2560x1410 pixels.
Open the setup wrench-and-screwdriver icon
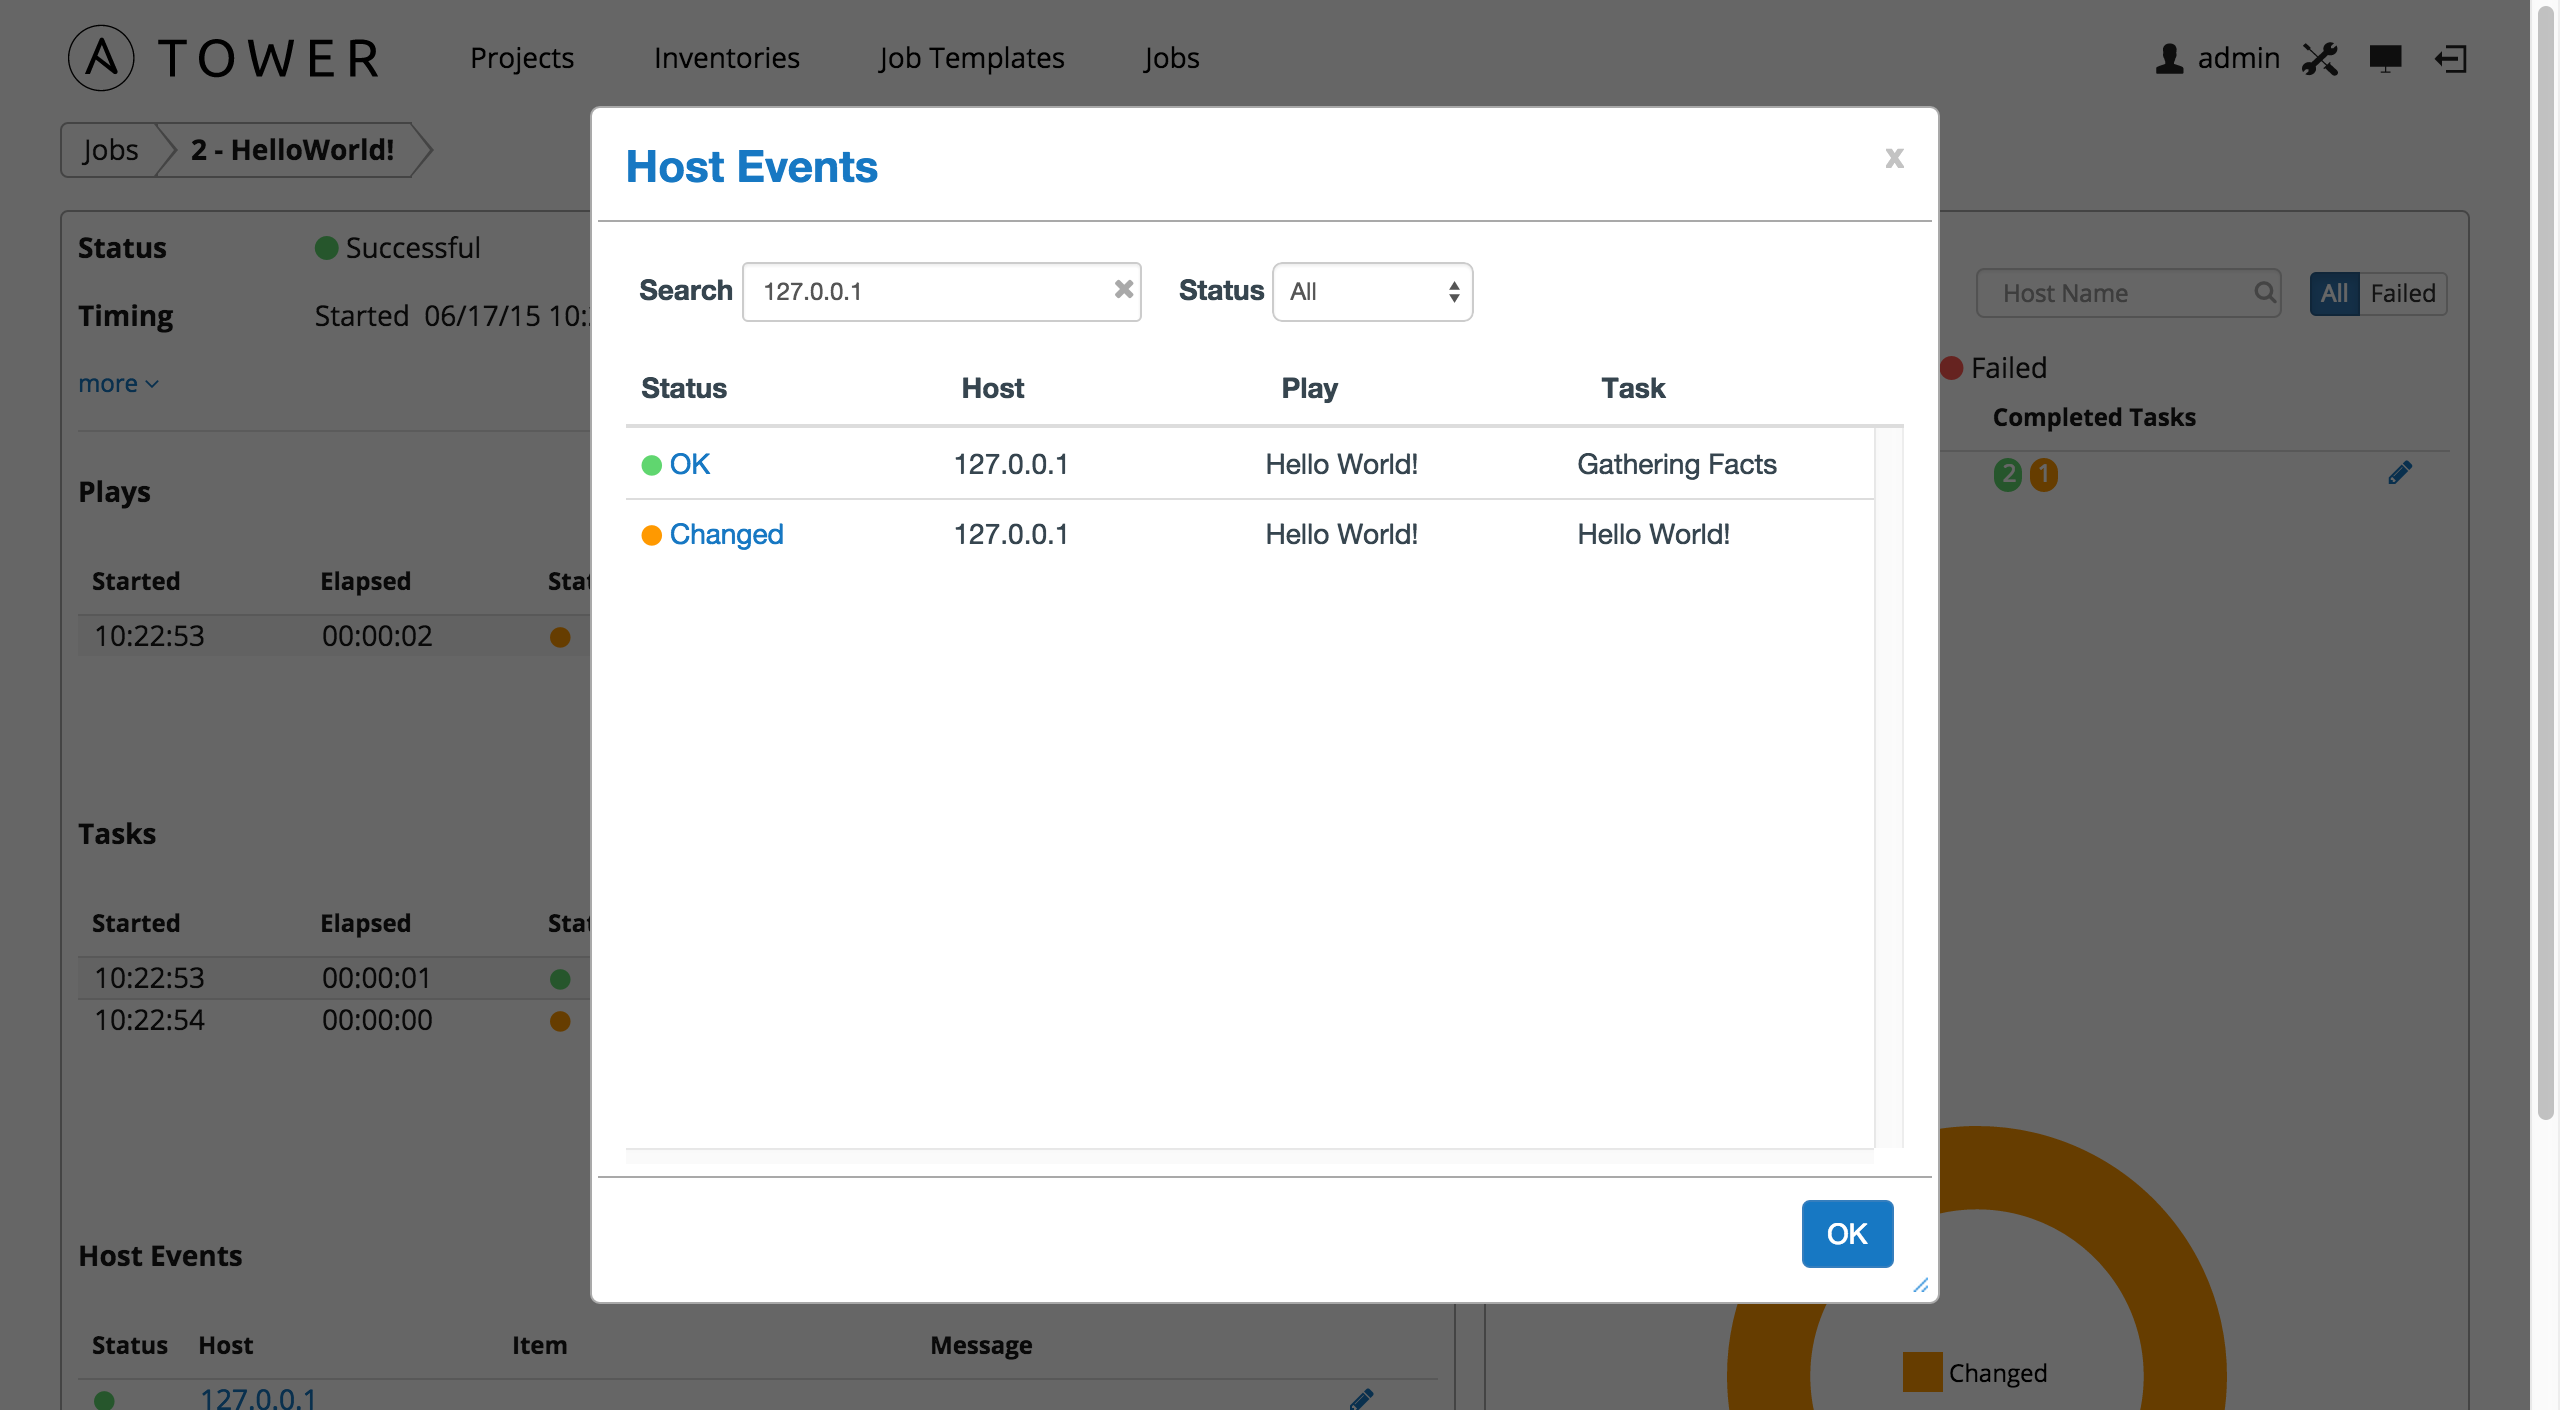(x=2320, y=59)
